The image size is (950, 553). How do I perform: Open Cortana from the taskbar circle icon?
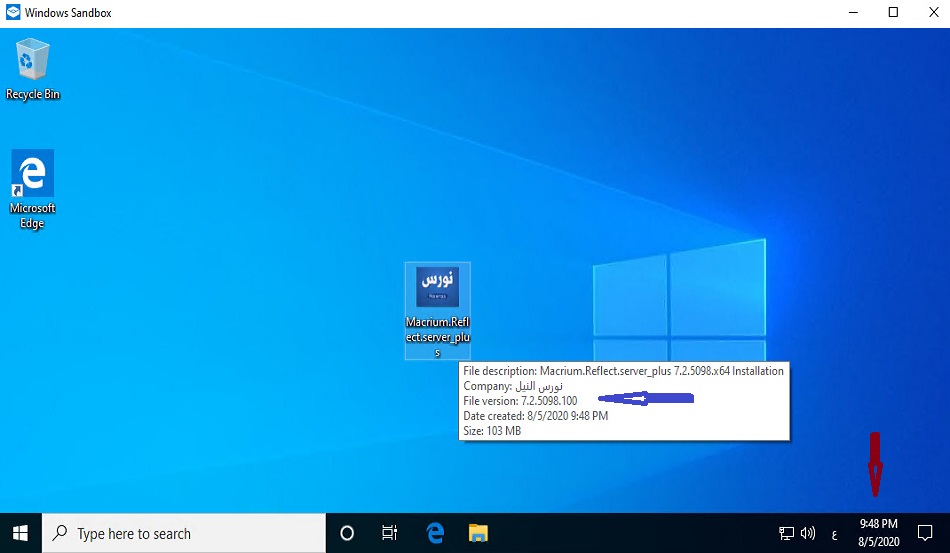(347, 534)
